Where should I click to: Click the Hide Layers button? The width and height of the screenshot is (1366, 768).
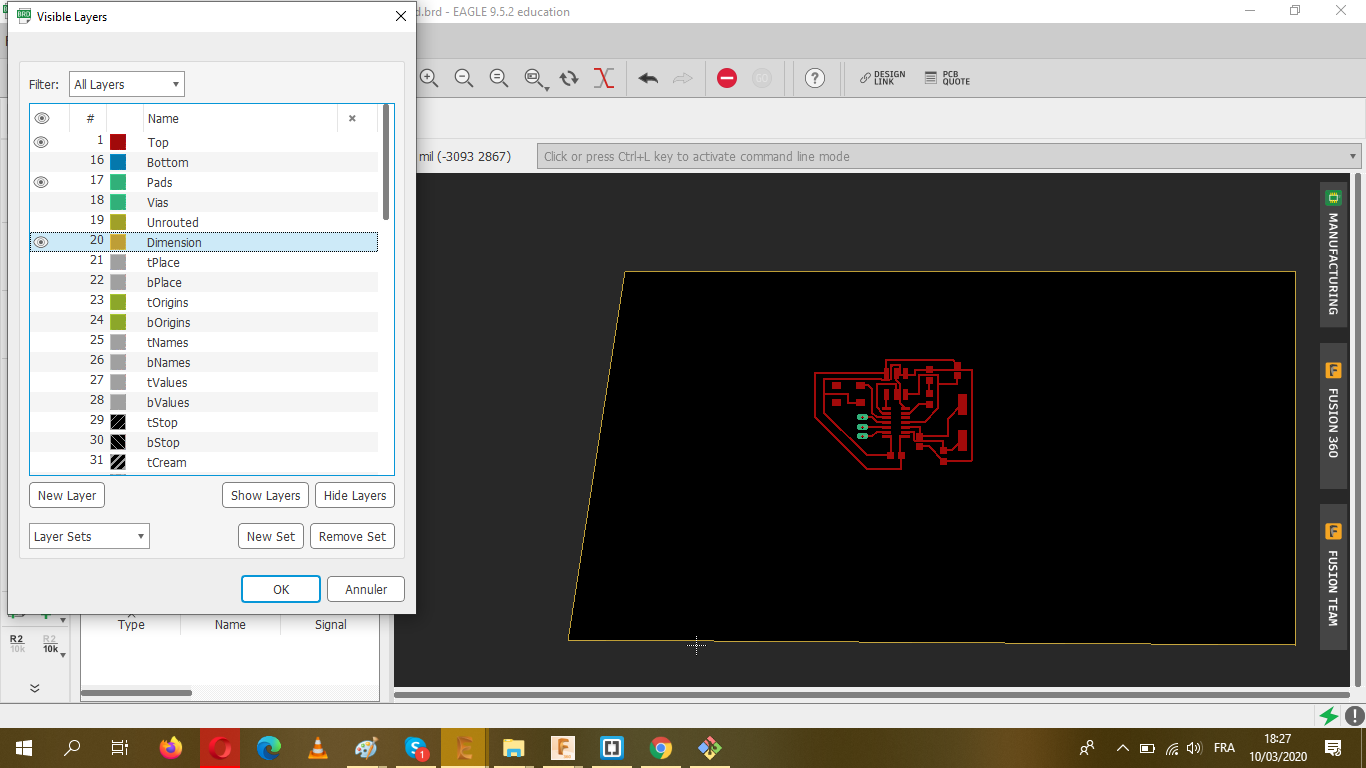355,495
